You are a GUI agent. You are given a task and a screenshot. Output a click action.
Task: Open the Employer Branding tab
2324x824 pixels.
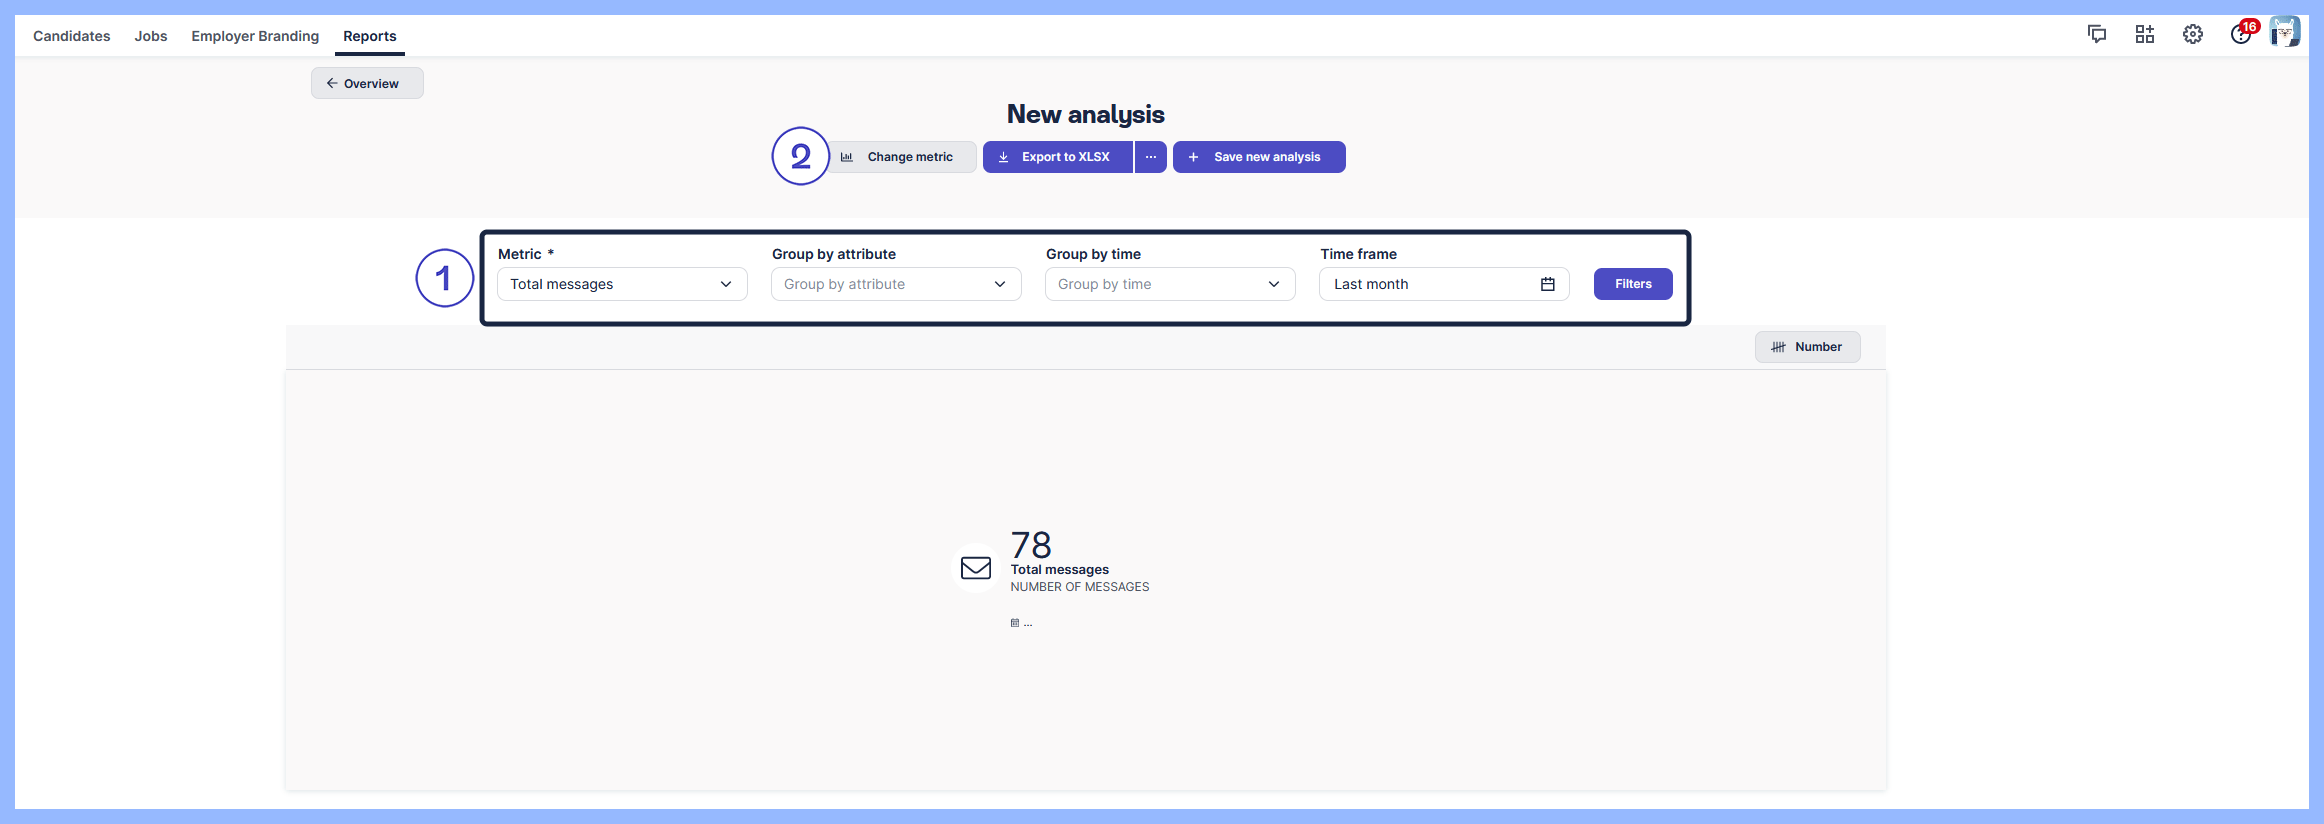pyautogui.click(x=255, y=36)
